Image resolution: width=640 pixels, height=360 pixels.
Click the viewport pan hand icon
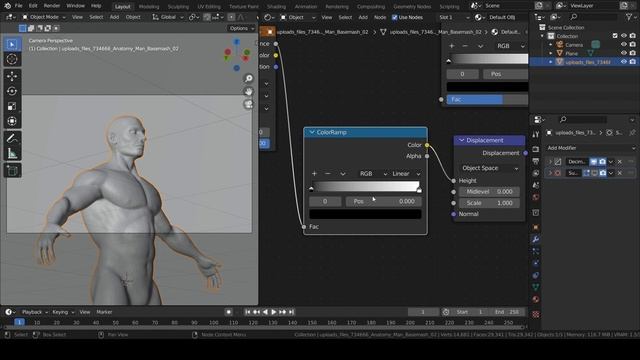248,91
